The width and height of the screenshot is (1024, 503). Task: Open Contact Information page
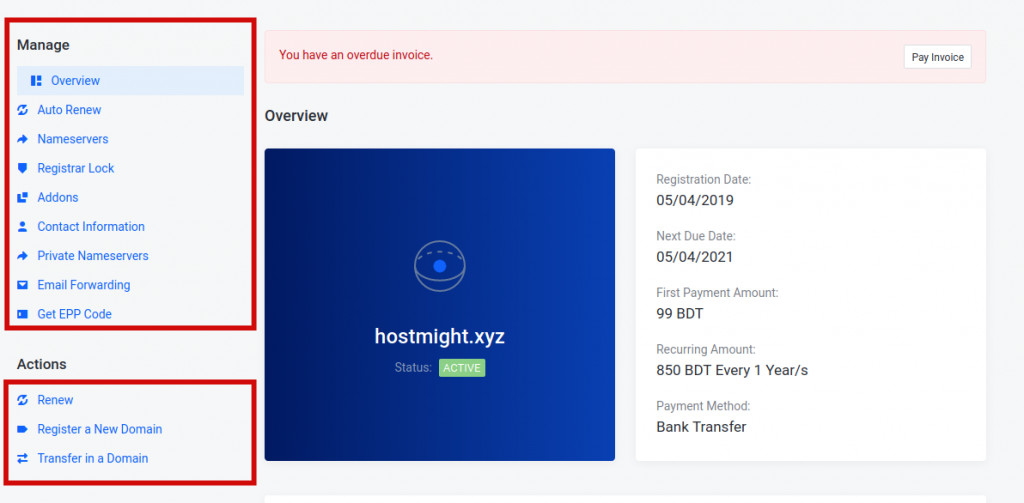tap(91, 227)
